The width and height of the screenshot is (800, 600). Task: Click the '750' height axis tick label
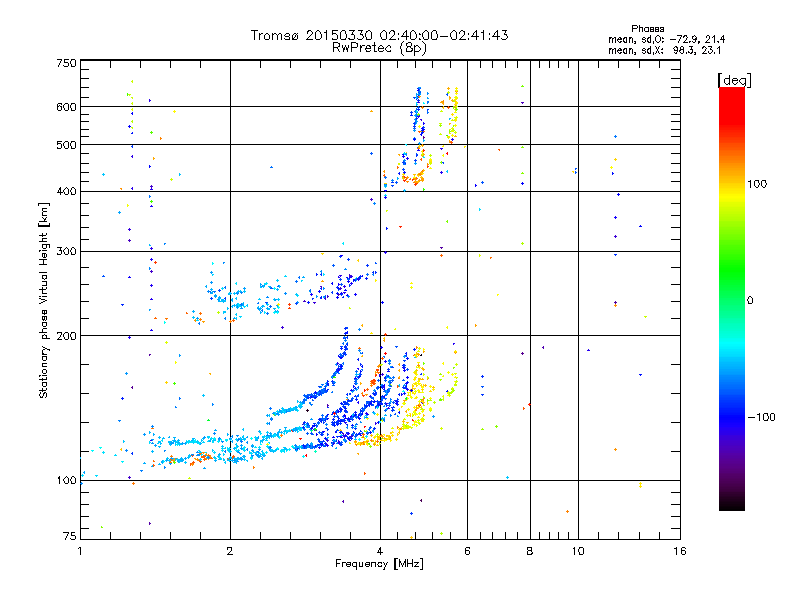[x=67, y=63]
